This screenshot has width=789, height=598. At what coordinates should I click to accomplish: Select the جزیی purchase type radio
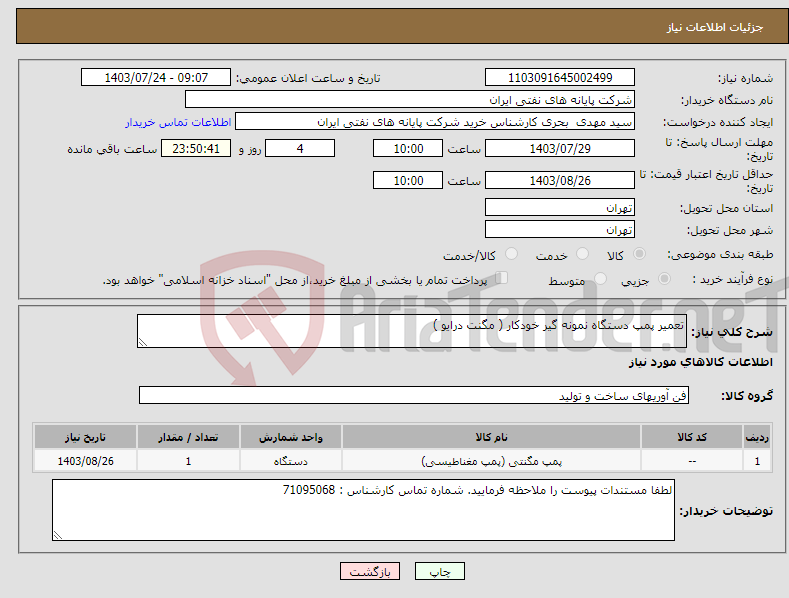[664, 279]
